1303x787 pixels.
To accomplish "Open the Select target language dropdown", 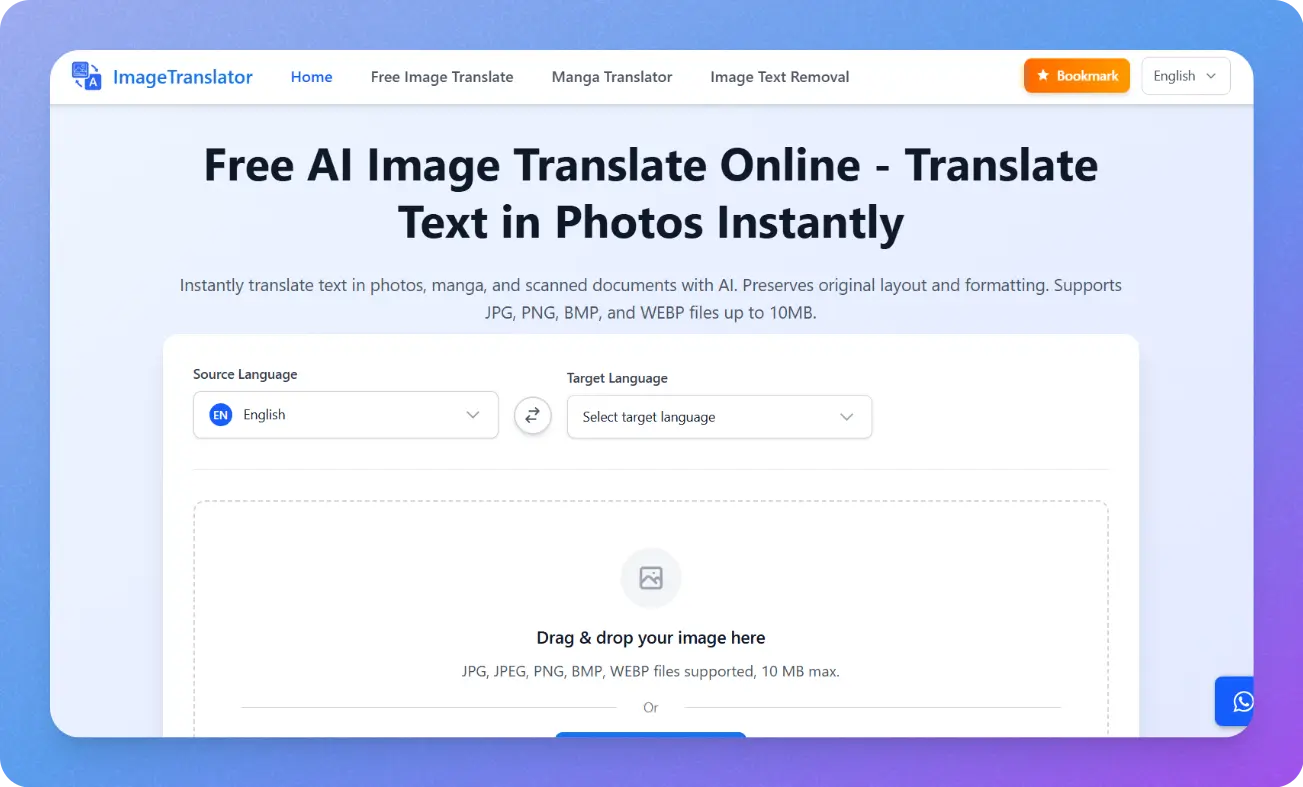I will (x=719, y=417).
